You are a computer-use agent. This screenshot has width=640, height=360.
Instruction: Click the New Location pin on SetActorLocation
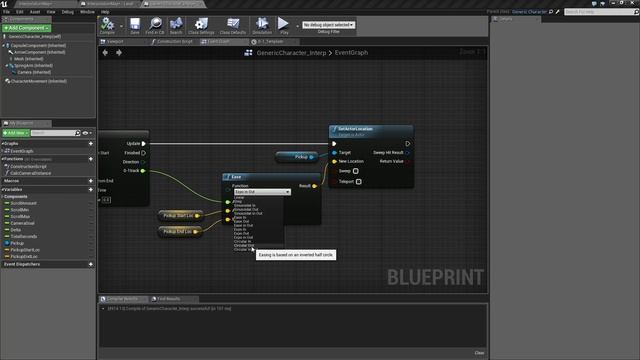click(x=334, y=162)
